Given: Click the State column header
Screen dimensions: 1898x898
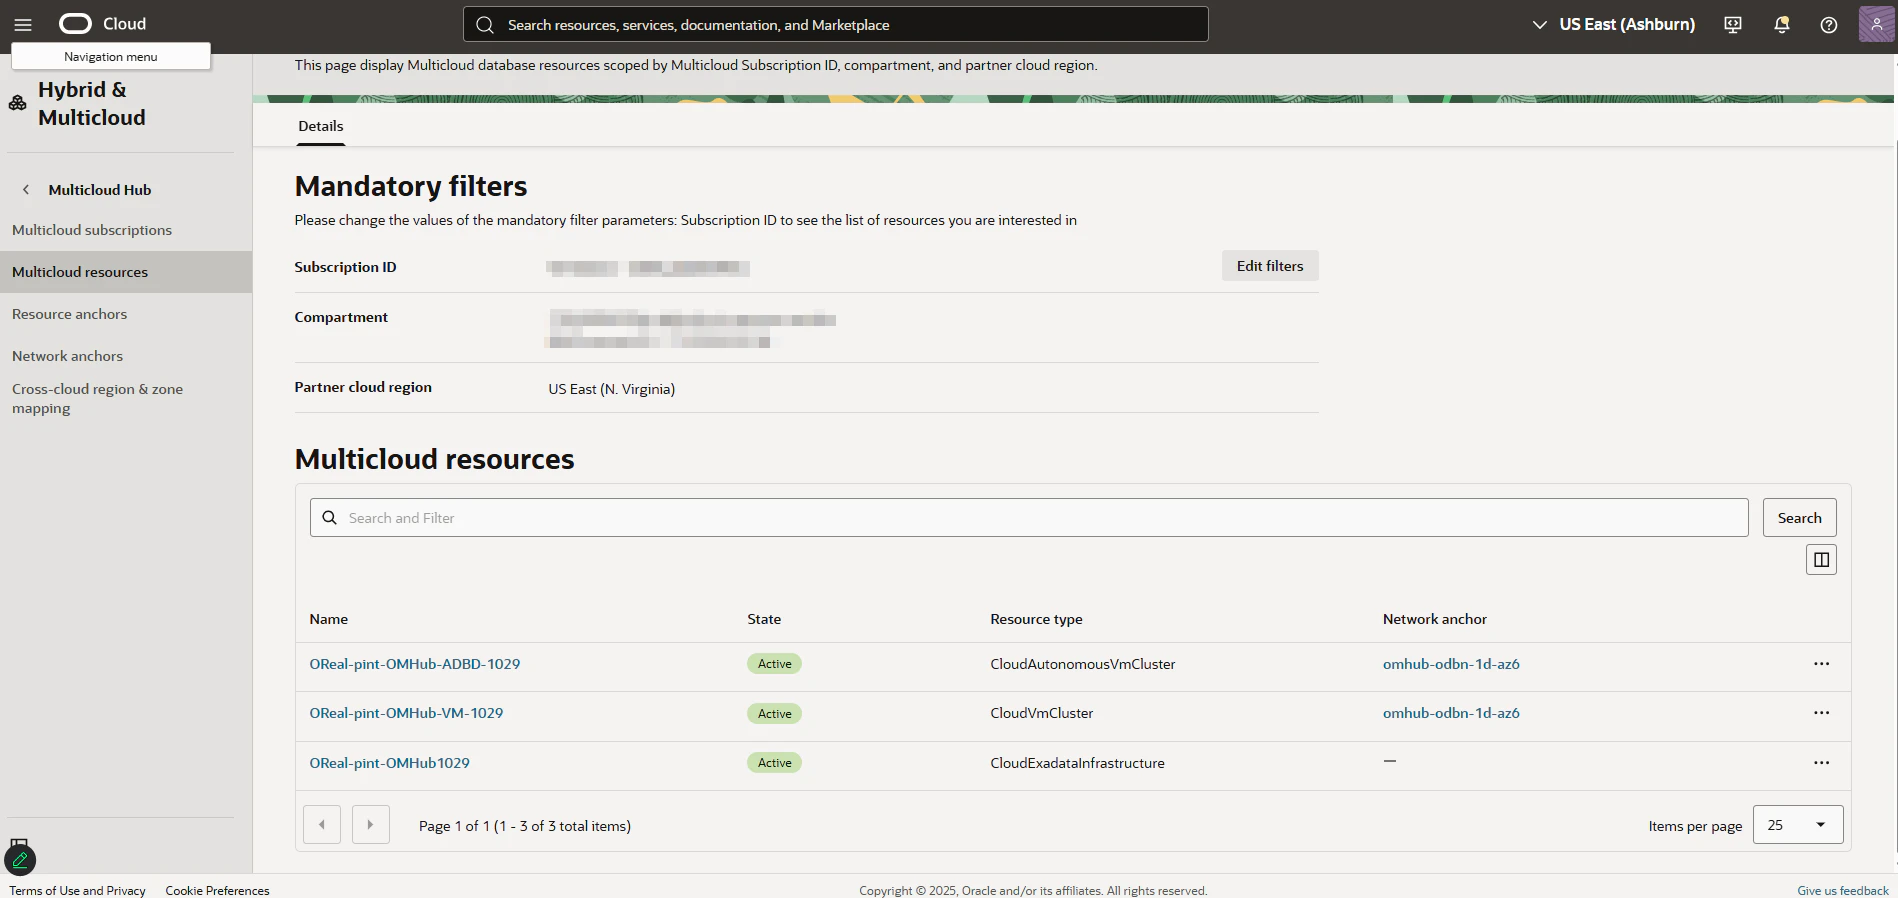Looking at the screenshot, I should [764, 619].
